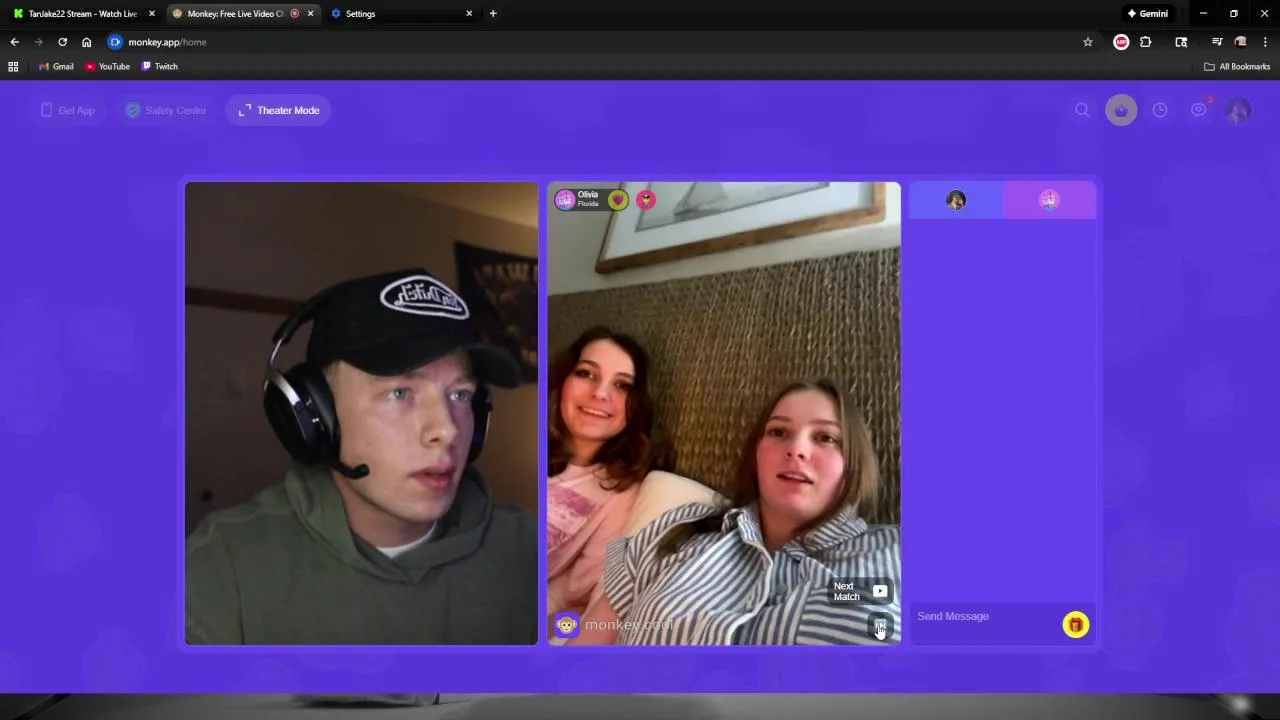Screen dimensions: 1280x720
Task: Select the second chat tab with pink avatar
Action: tap(1048, 200)
